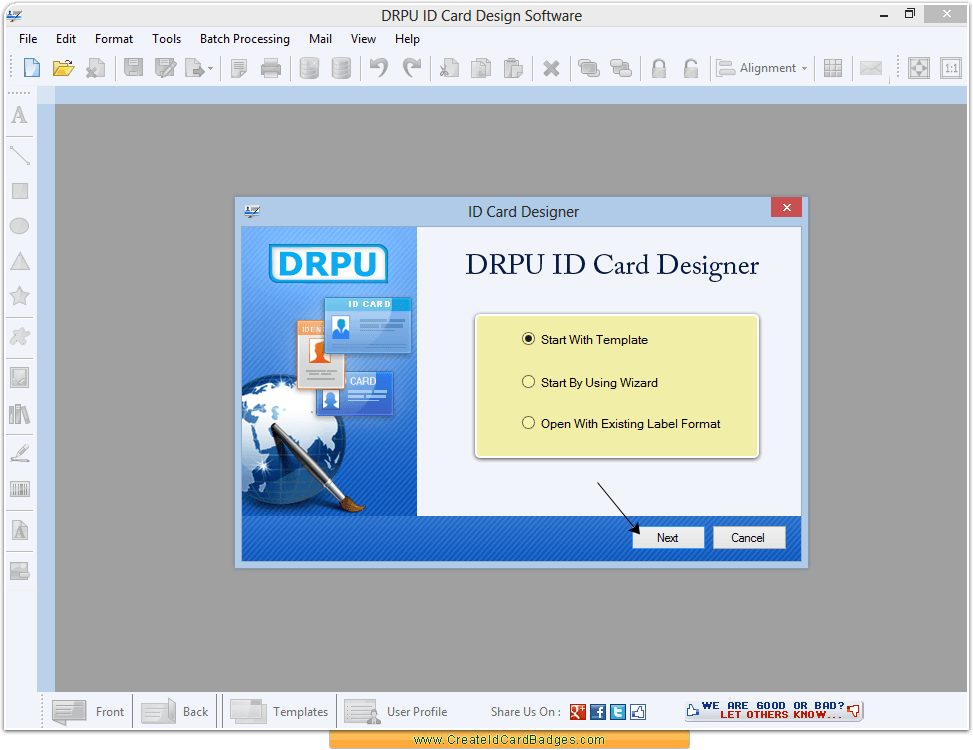Open the Batch Processing menu
The image size is (973, 750).
(x=244, y=38)
